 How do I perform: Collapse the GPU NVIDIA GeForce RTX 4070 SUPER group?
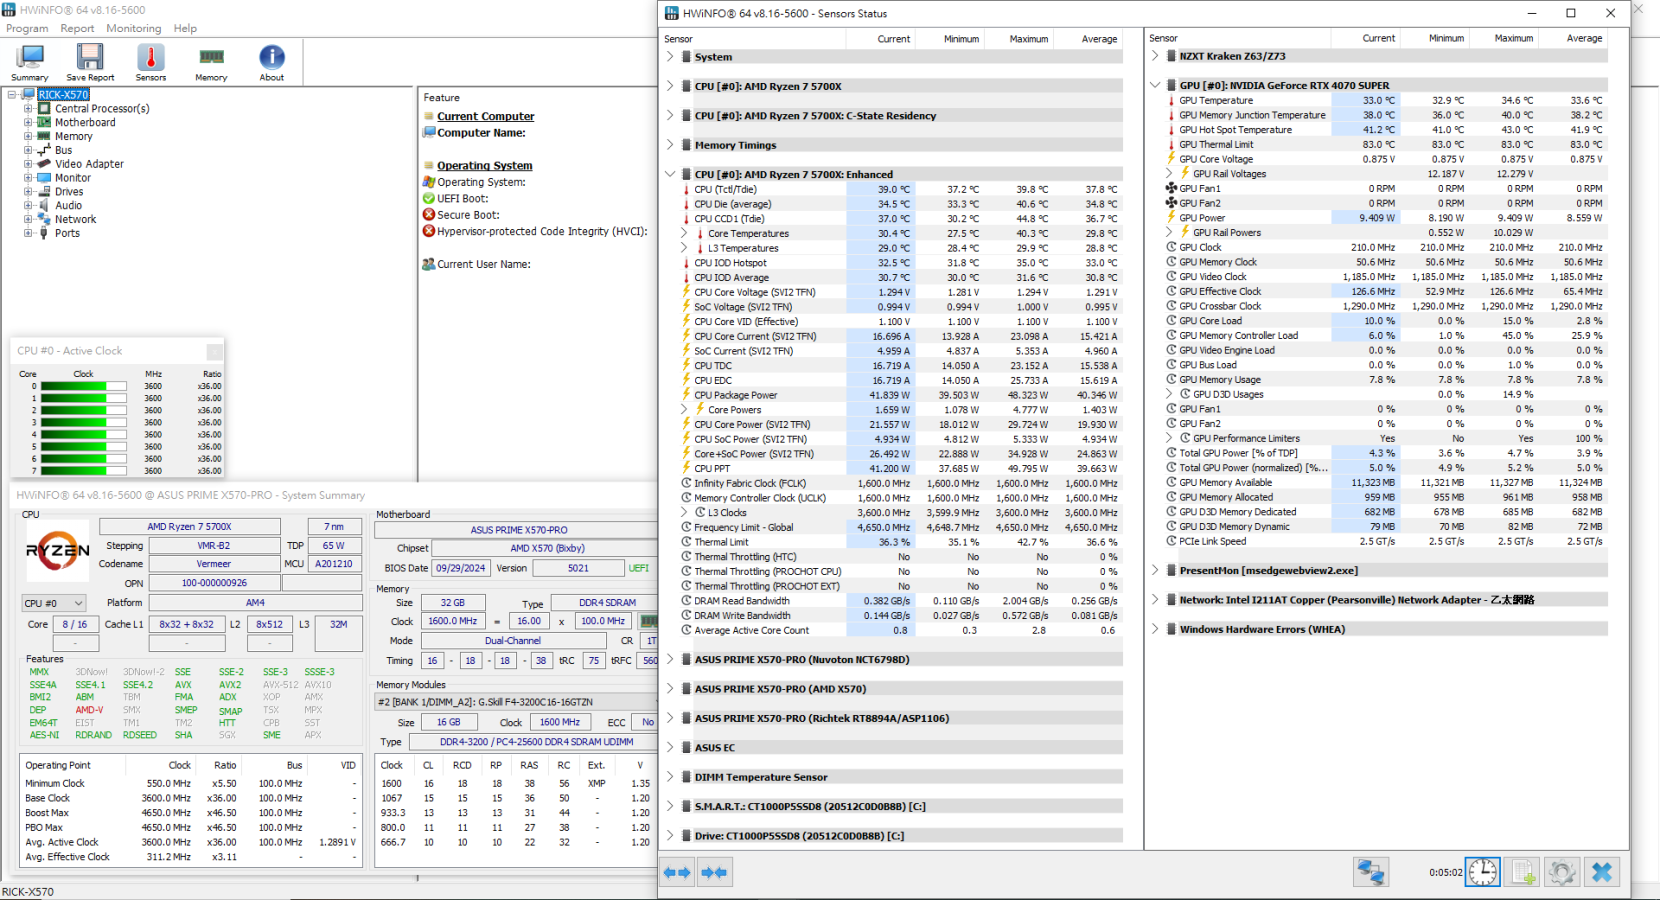click(1155, 85)
